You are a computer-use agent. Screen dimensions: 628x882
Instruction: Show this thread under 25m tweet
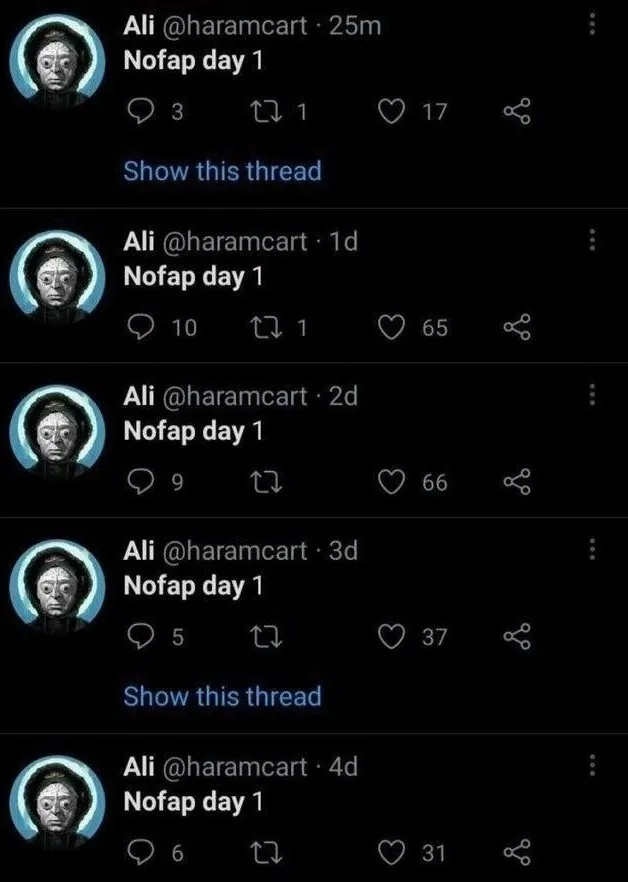pyautogui.click(x=222, y=171)
